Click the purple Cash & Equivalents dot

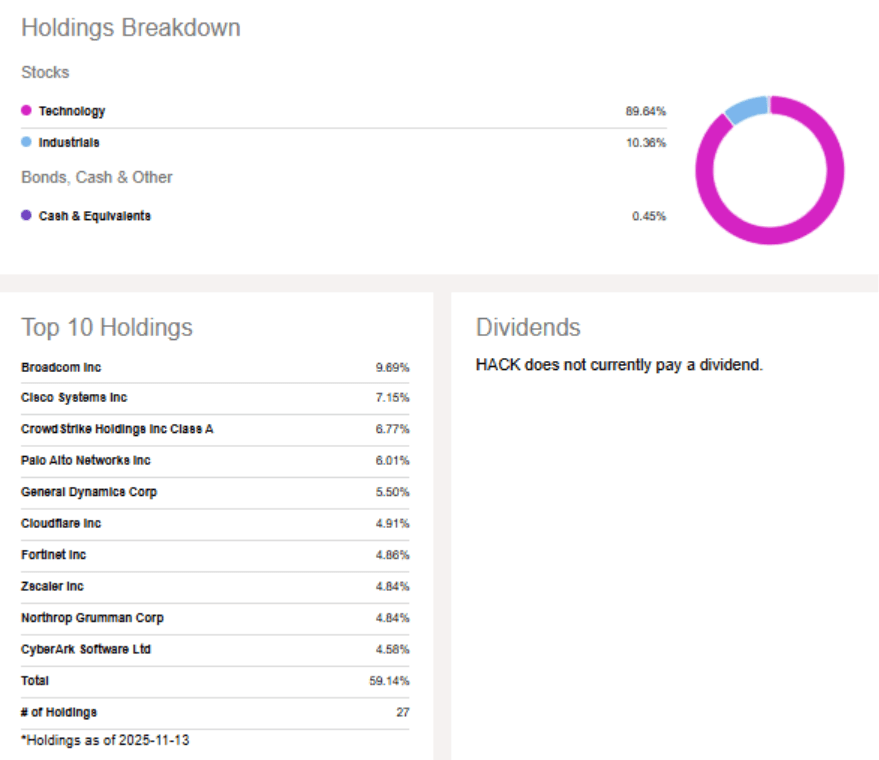(26, 215)
